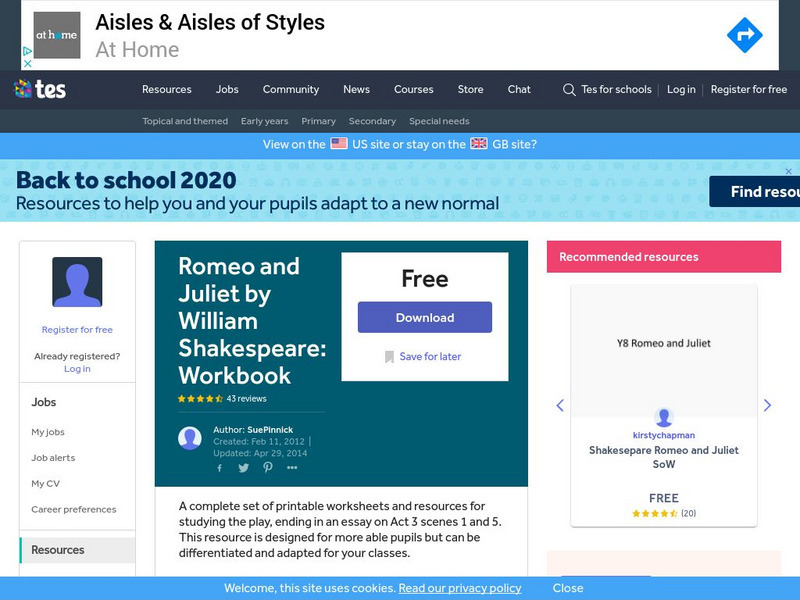
Task: Click the Jobs heading in sidebar
Action: [44, 402]
